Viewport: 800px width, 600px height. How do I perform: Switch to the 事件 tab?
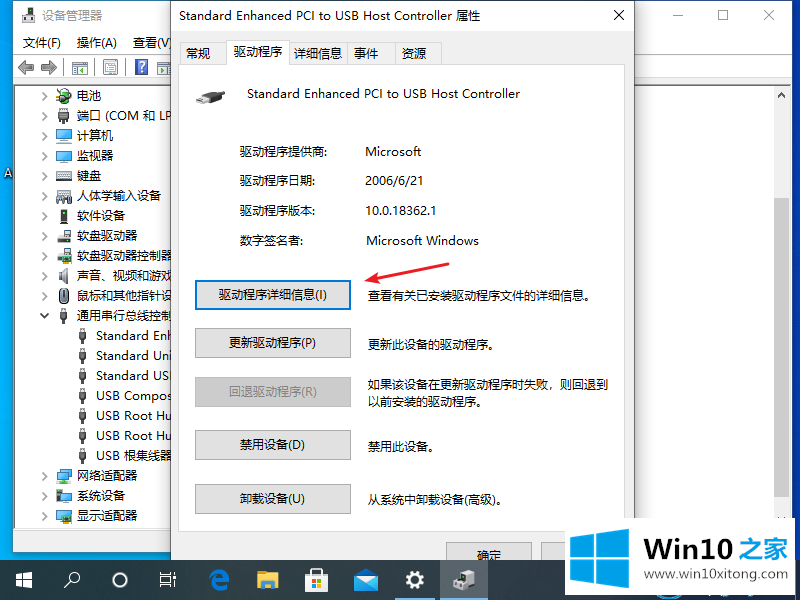371,54
